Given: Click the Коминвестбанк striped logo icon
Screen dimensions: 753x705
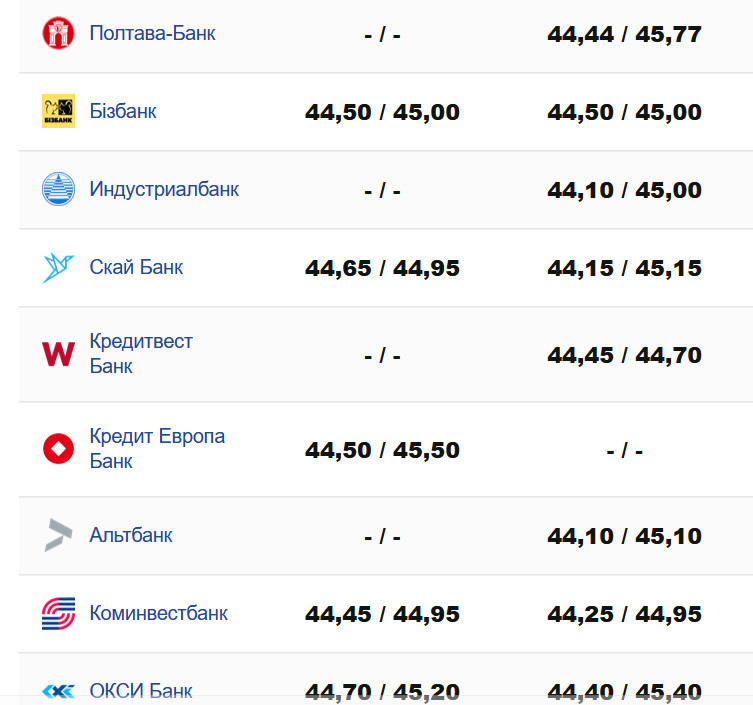Looking at the screenshot, I should (x=58, y=613).
